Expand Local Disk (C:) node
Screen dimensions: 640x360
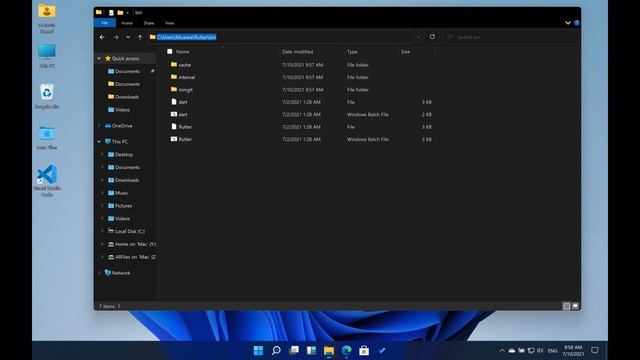pos(102,231)
